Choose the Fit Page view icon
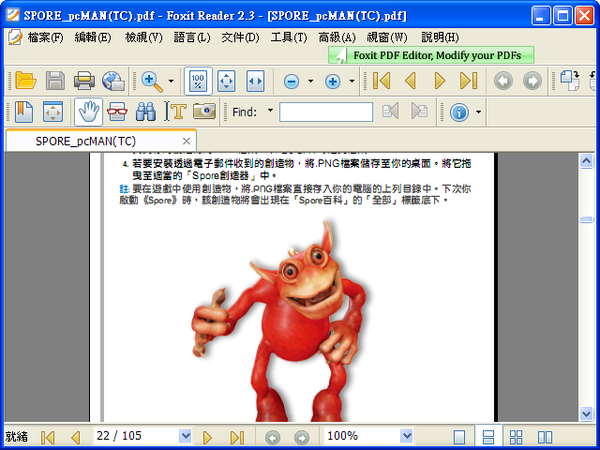The width and height of the screenshot is (600, 450). [x=226, y=81]
